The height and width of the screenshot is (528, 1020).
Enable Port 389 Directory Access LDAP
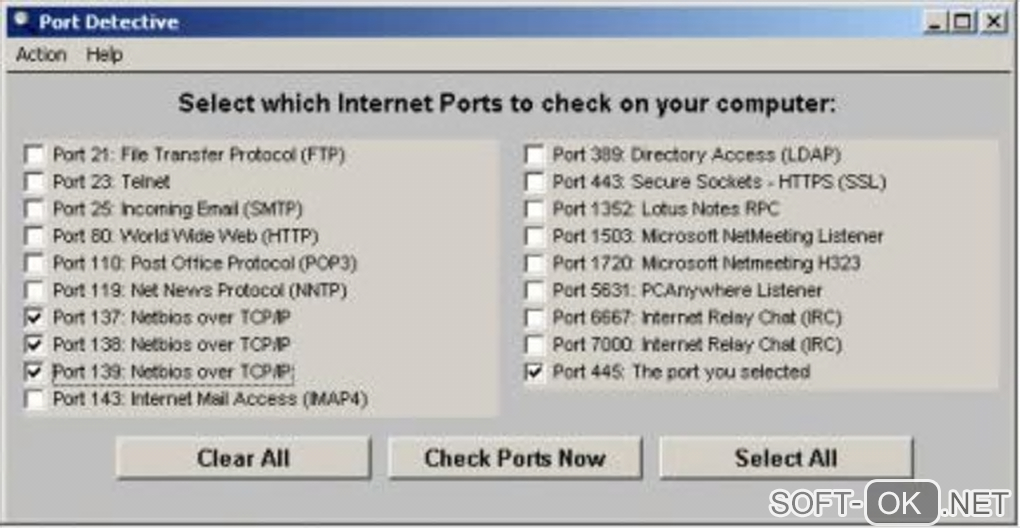pyautogui.click(x=535, y=155)
